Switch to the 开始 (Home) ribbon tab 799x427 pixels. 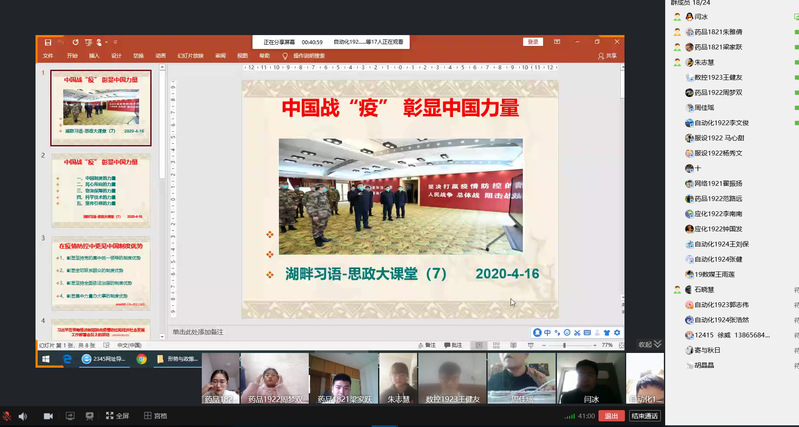[x=72, y=56]
